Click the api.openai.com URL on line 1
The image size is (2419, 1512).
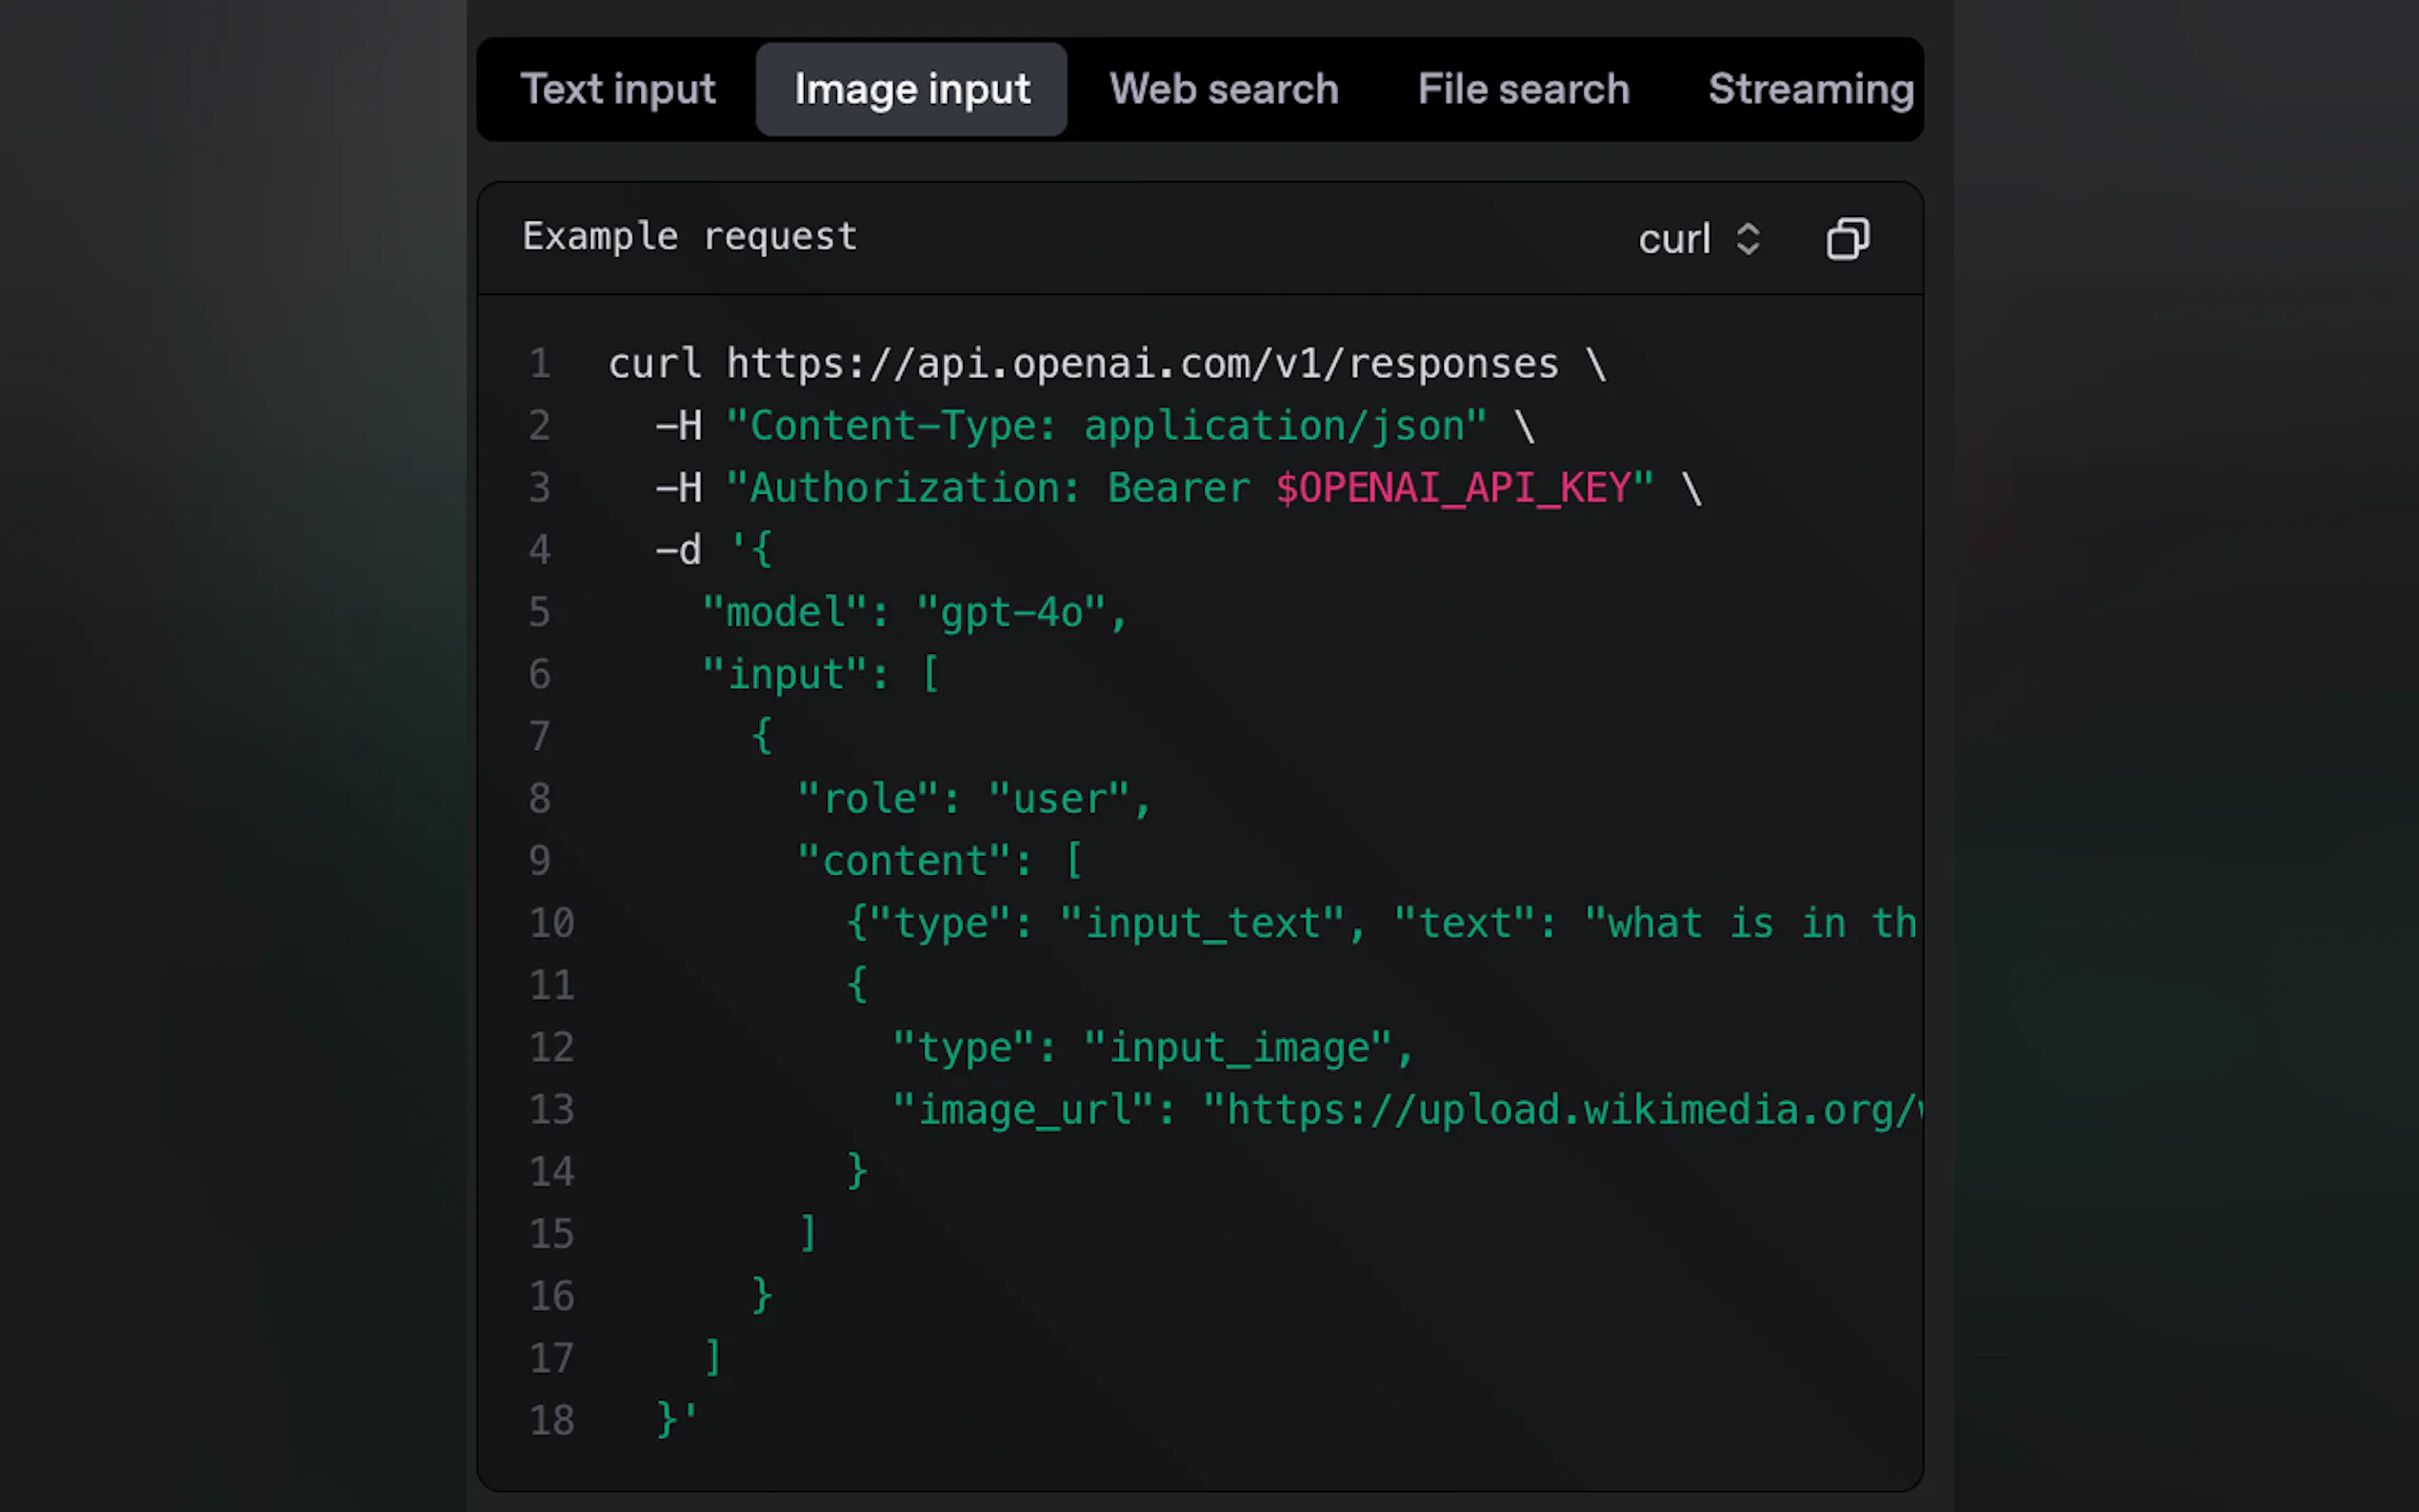coord(1141,364)
